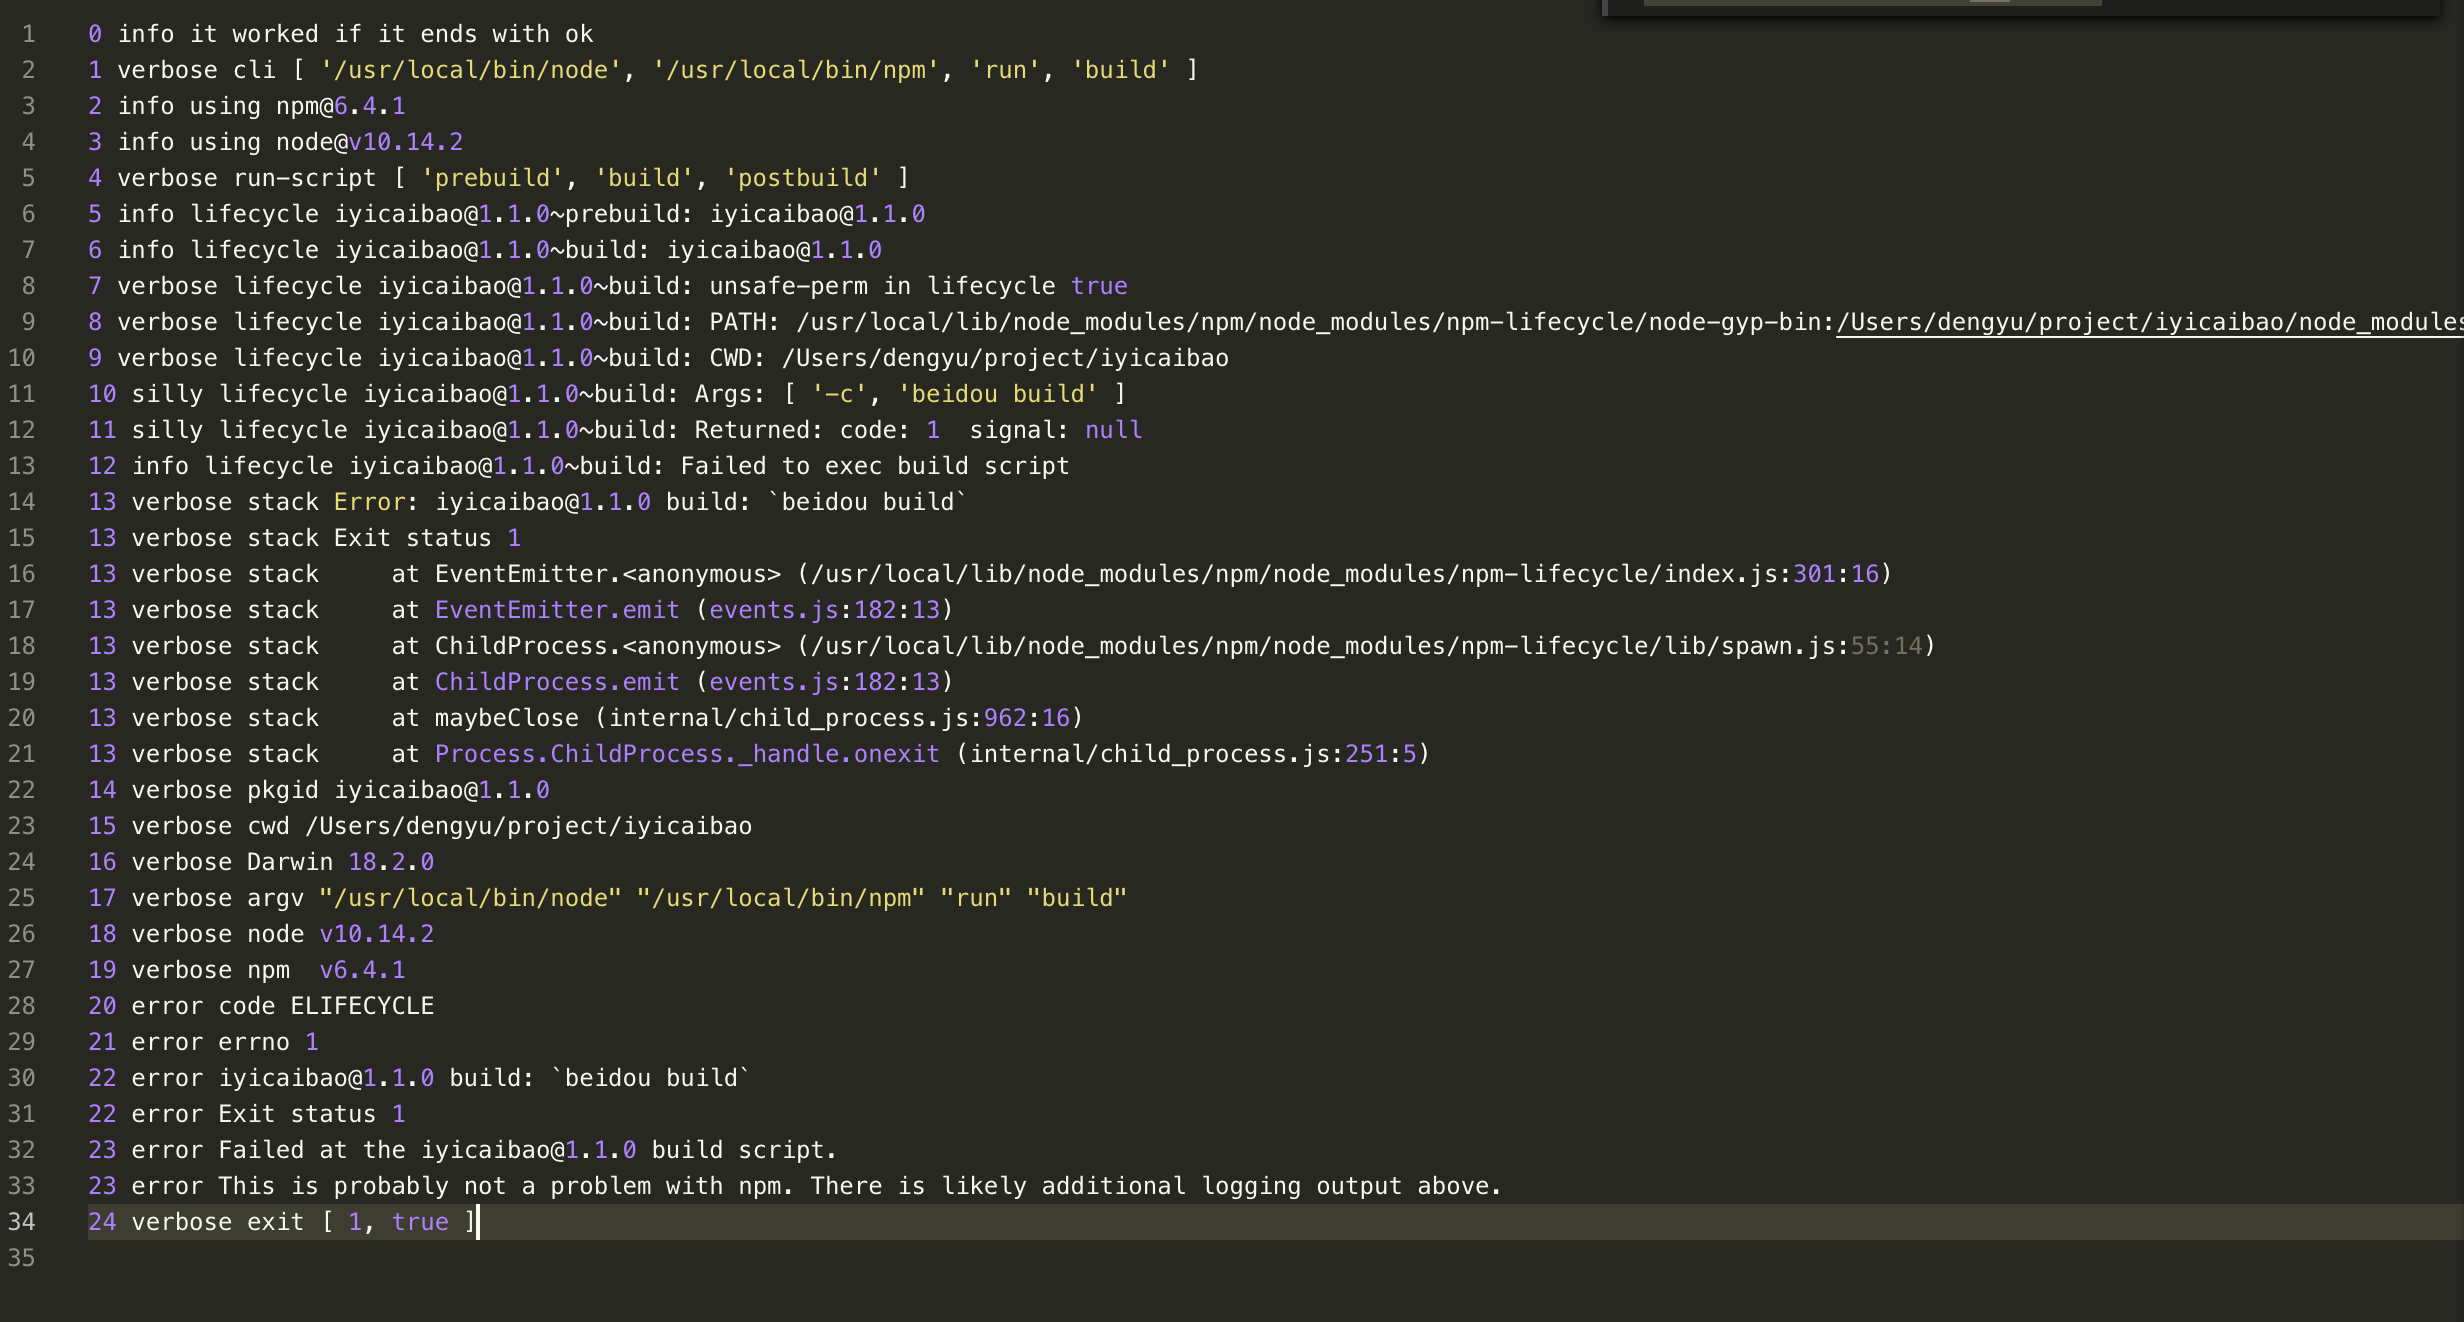This screenshot has height=1322, width=2464.
Task: Click 'postbuild' string in run-script line
Action: 803,178
